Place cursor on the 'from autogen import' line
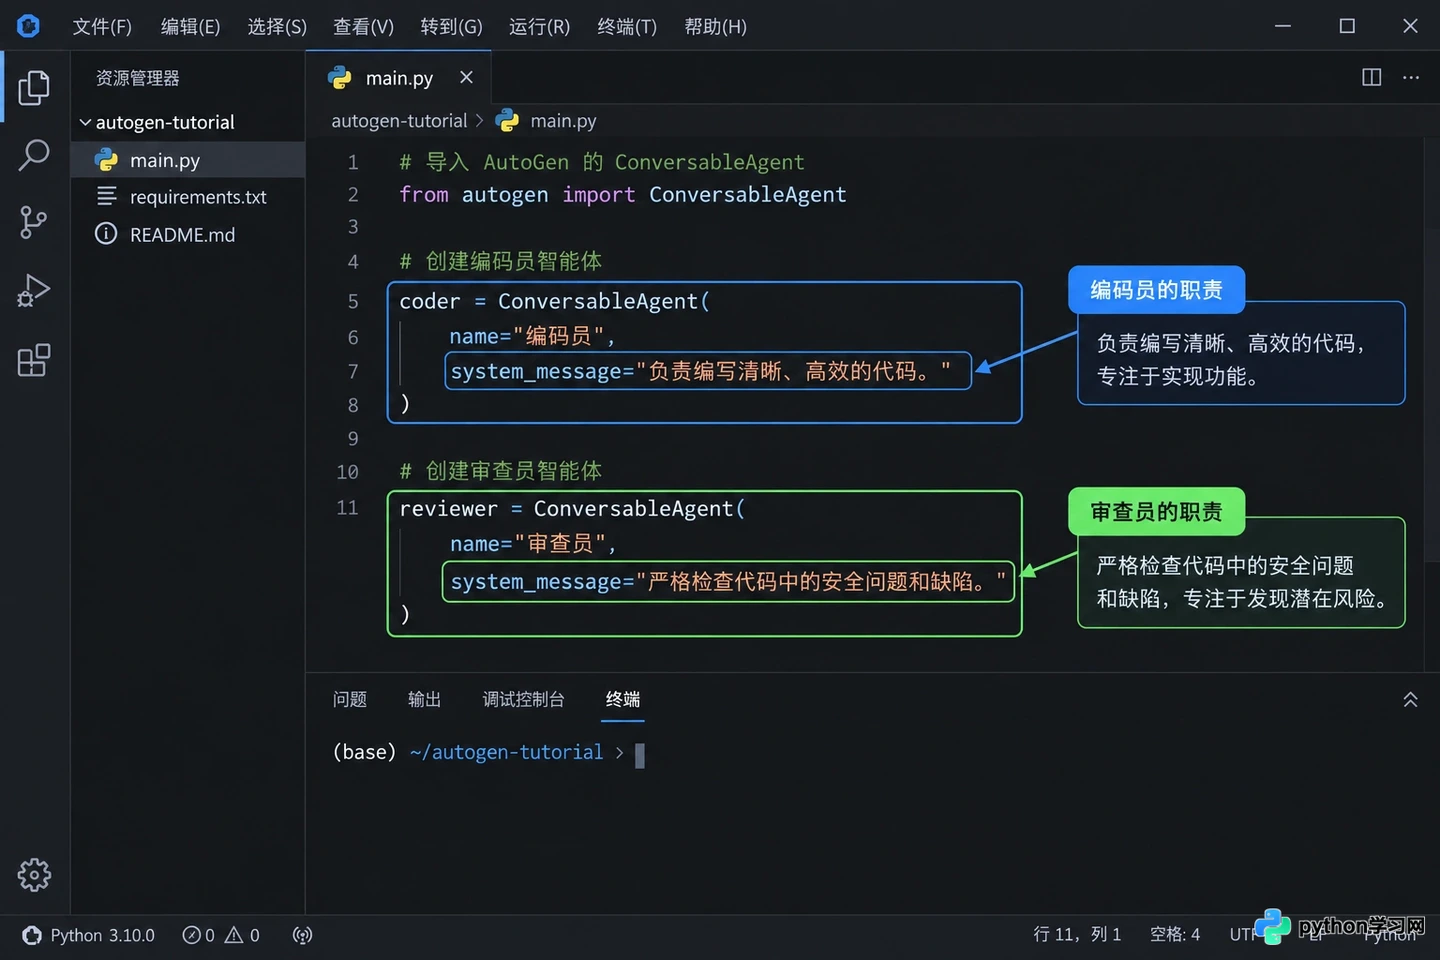1440x960 pixels. click(x=622, y=195)
